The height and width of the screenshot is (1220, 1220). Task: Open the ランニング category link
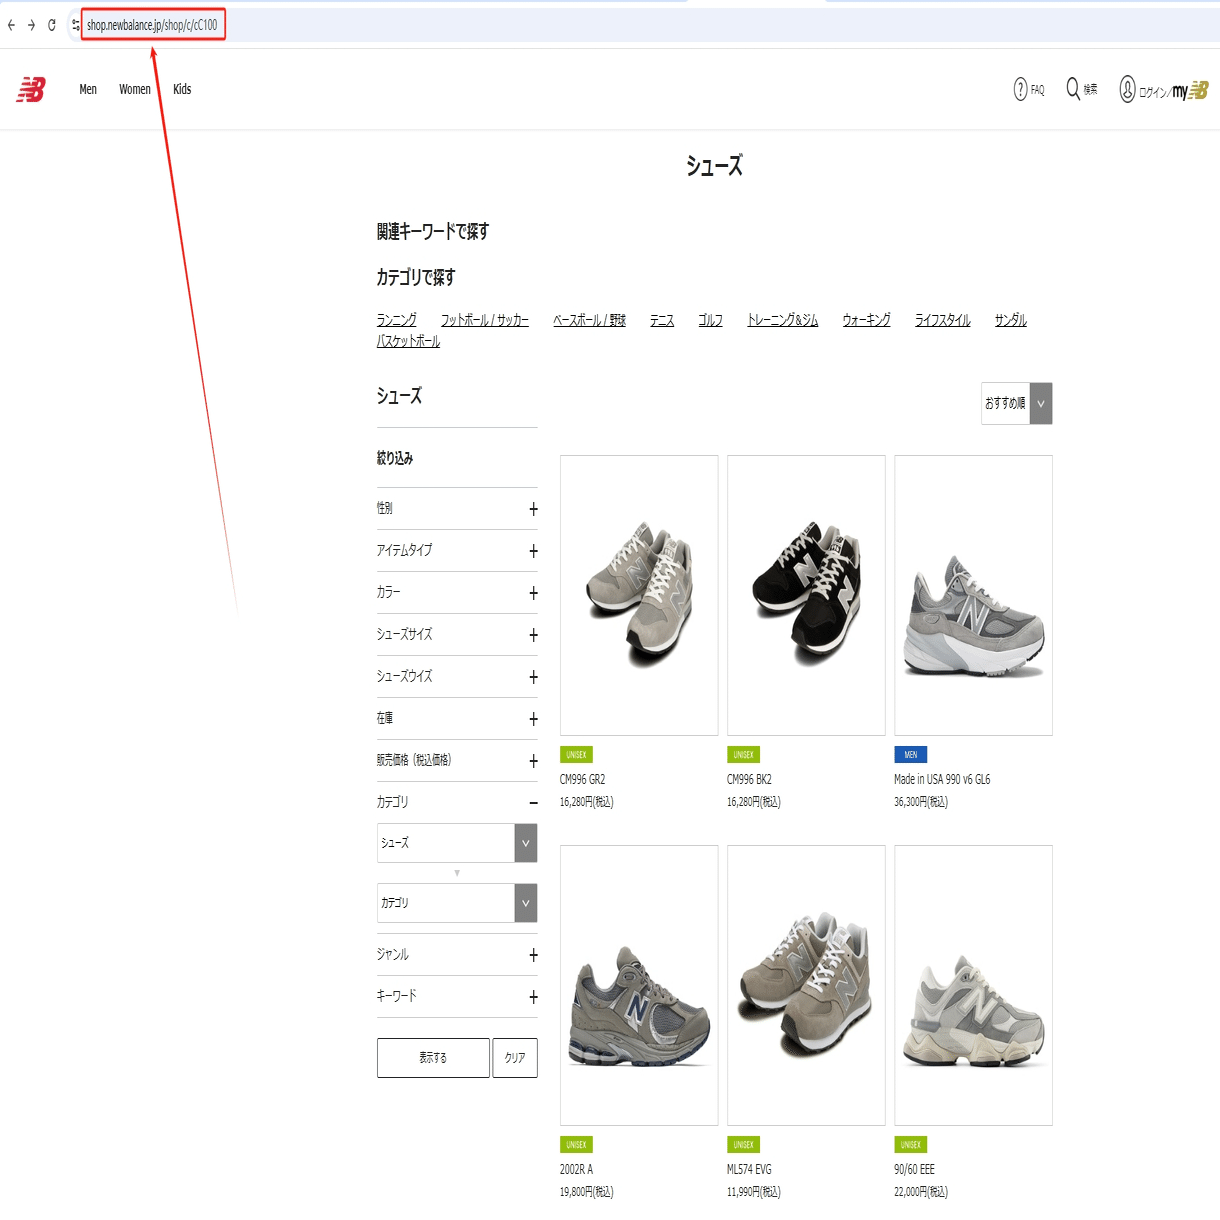coord(397,320)
